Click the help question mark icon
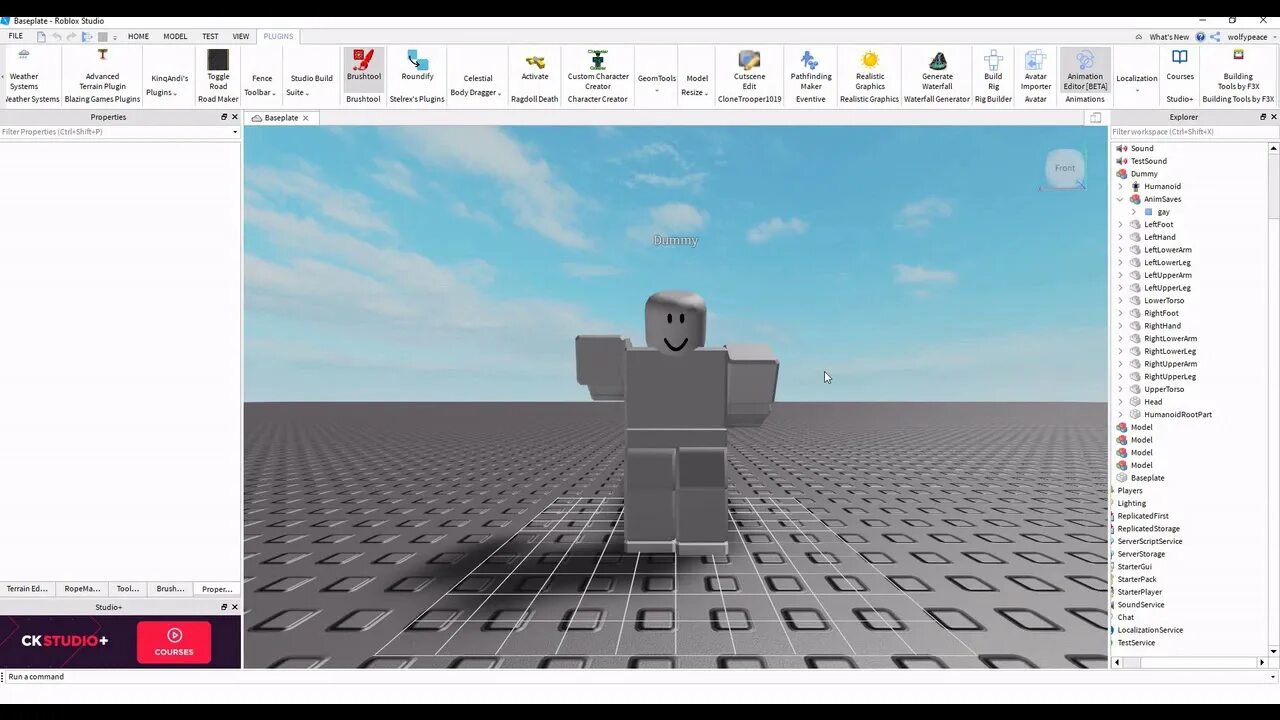Image resolution: width=1280 pixels, height=720 pixels. coord(1201,37)
